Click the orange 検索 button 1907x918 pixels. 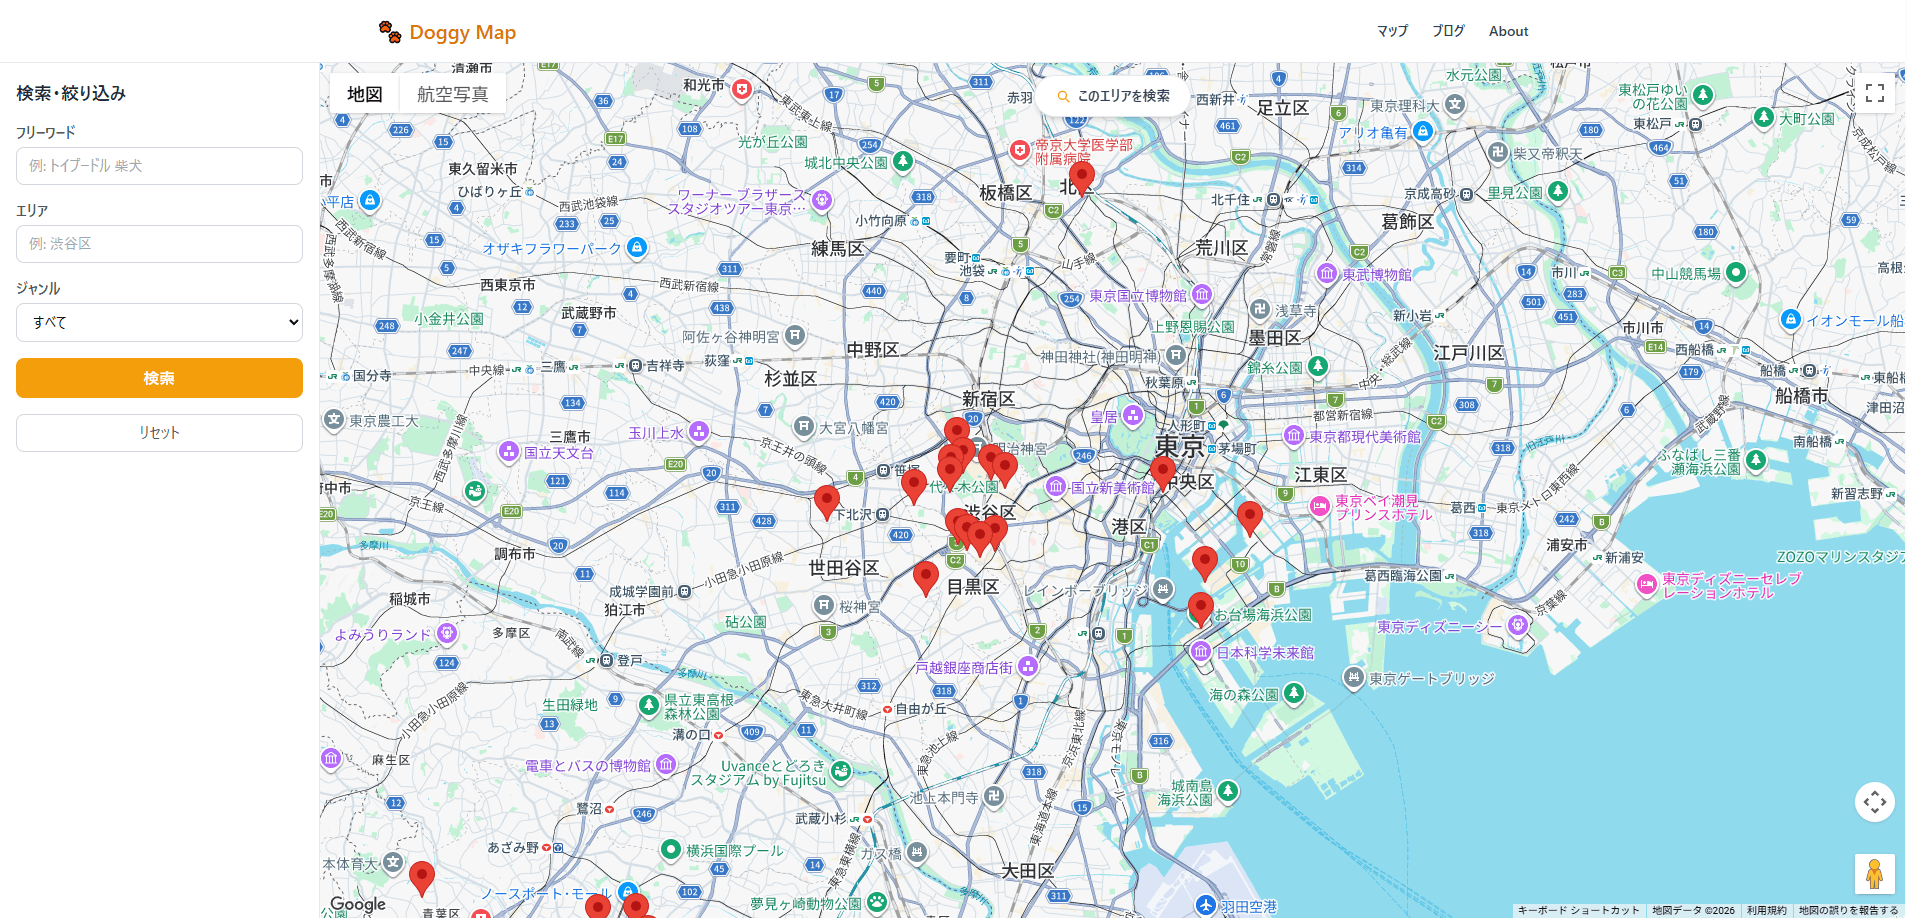pos(159,378)
